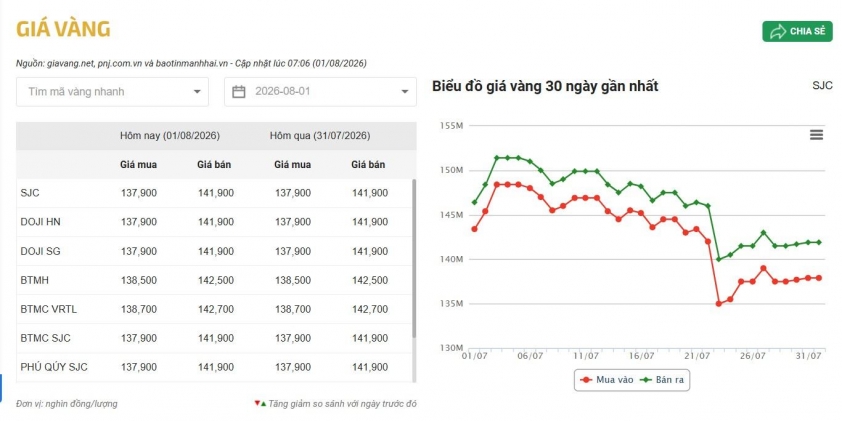Click the calendar icon in date field

[x=238, y=92]
